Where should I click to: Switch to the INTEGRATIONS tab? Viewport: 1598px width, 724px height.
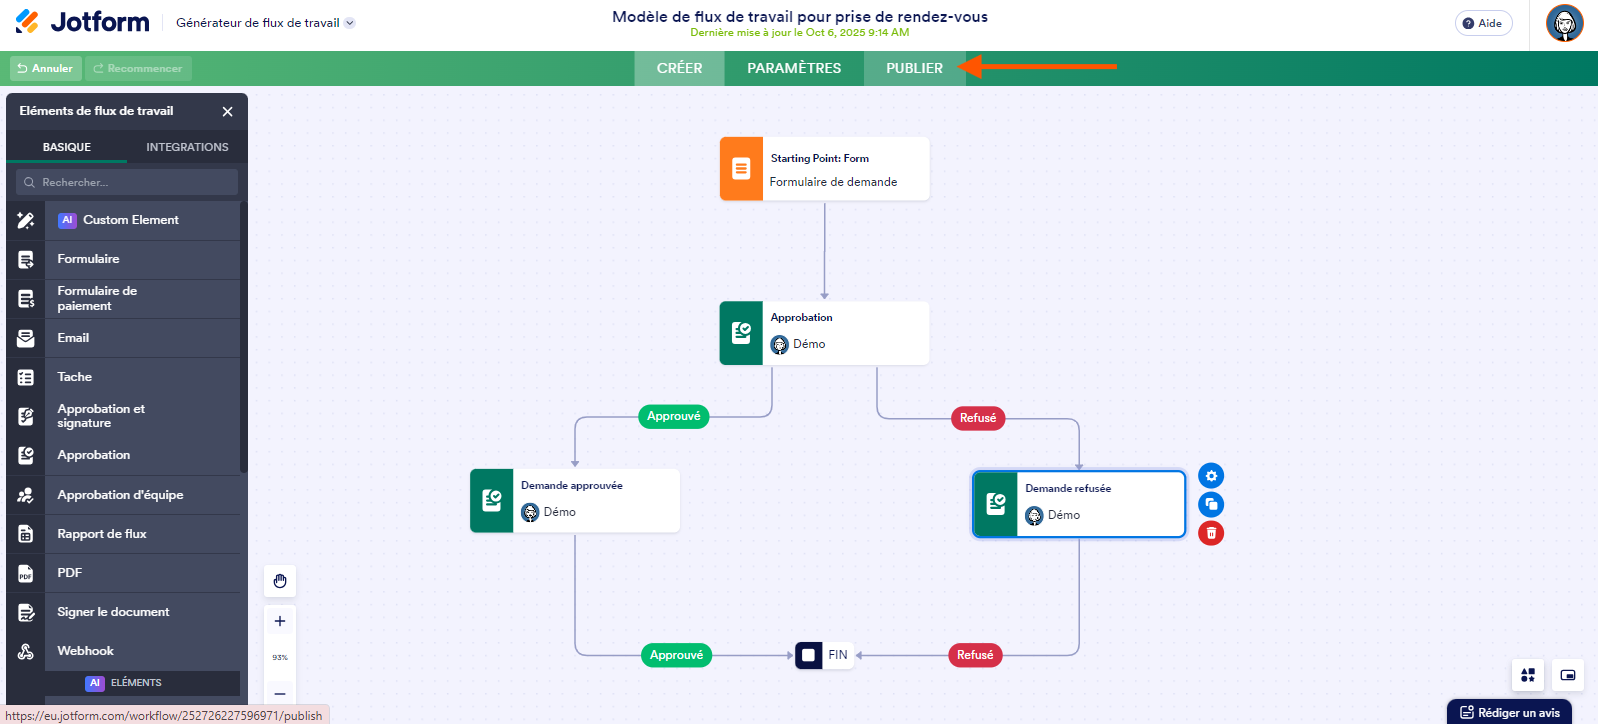pyautogui.click(x=187, y=147)
